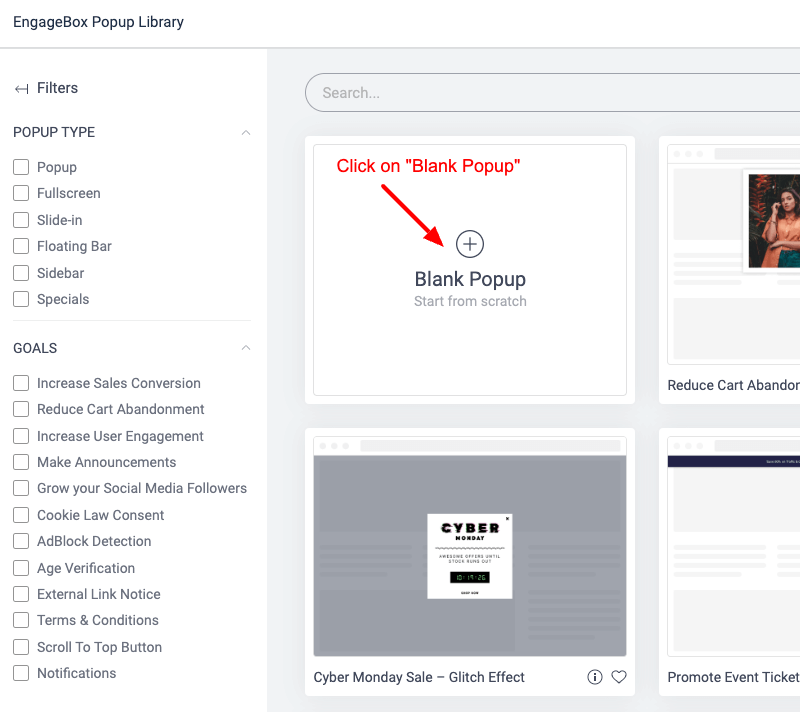Tick the Reduce Cart Abandonment checkbox
Screen dimensions: 800x712
click(x=21, y=409)
